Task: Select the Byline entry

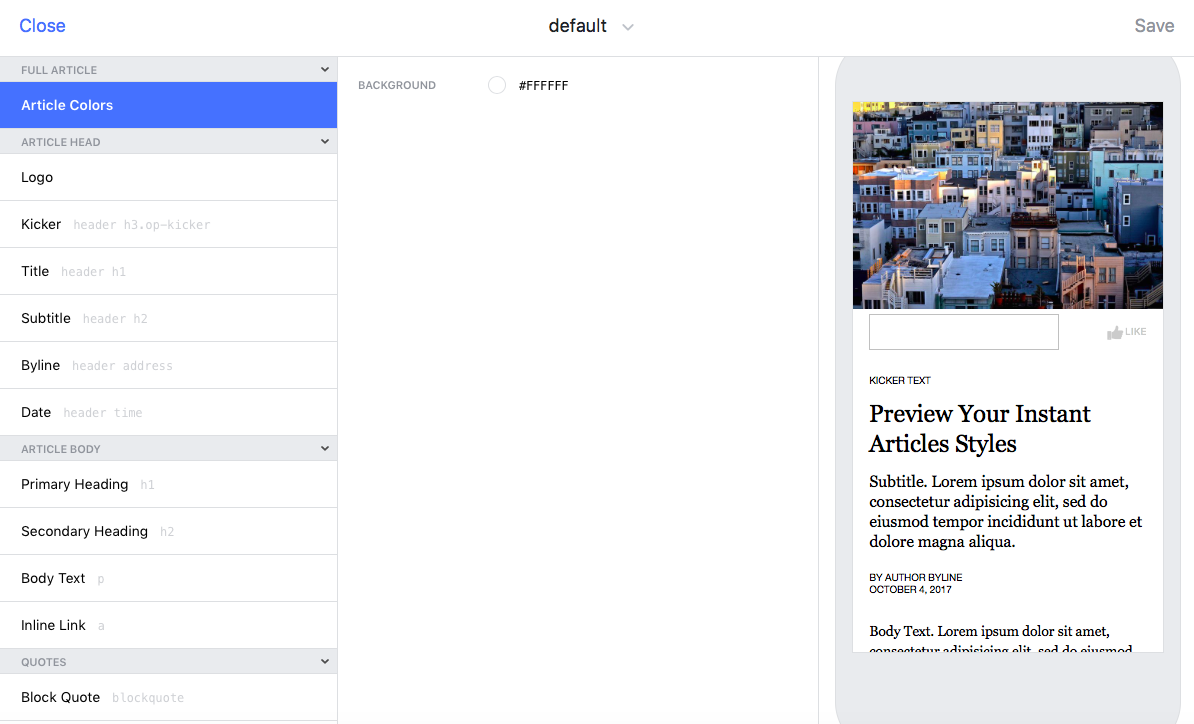Action: coord(168,364)
